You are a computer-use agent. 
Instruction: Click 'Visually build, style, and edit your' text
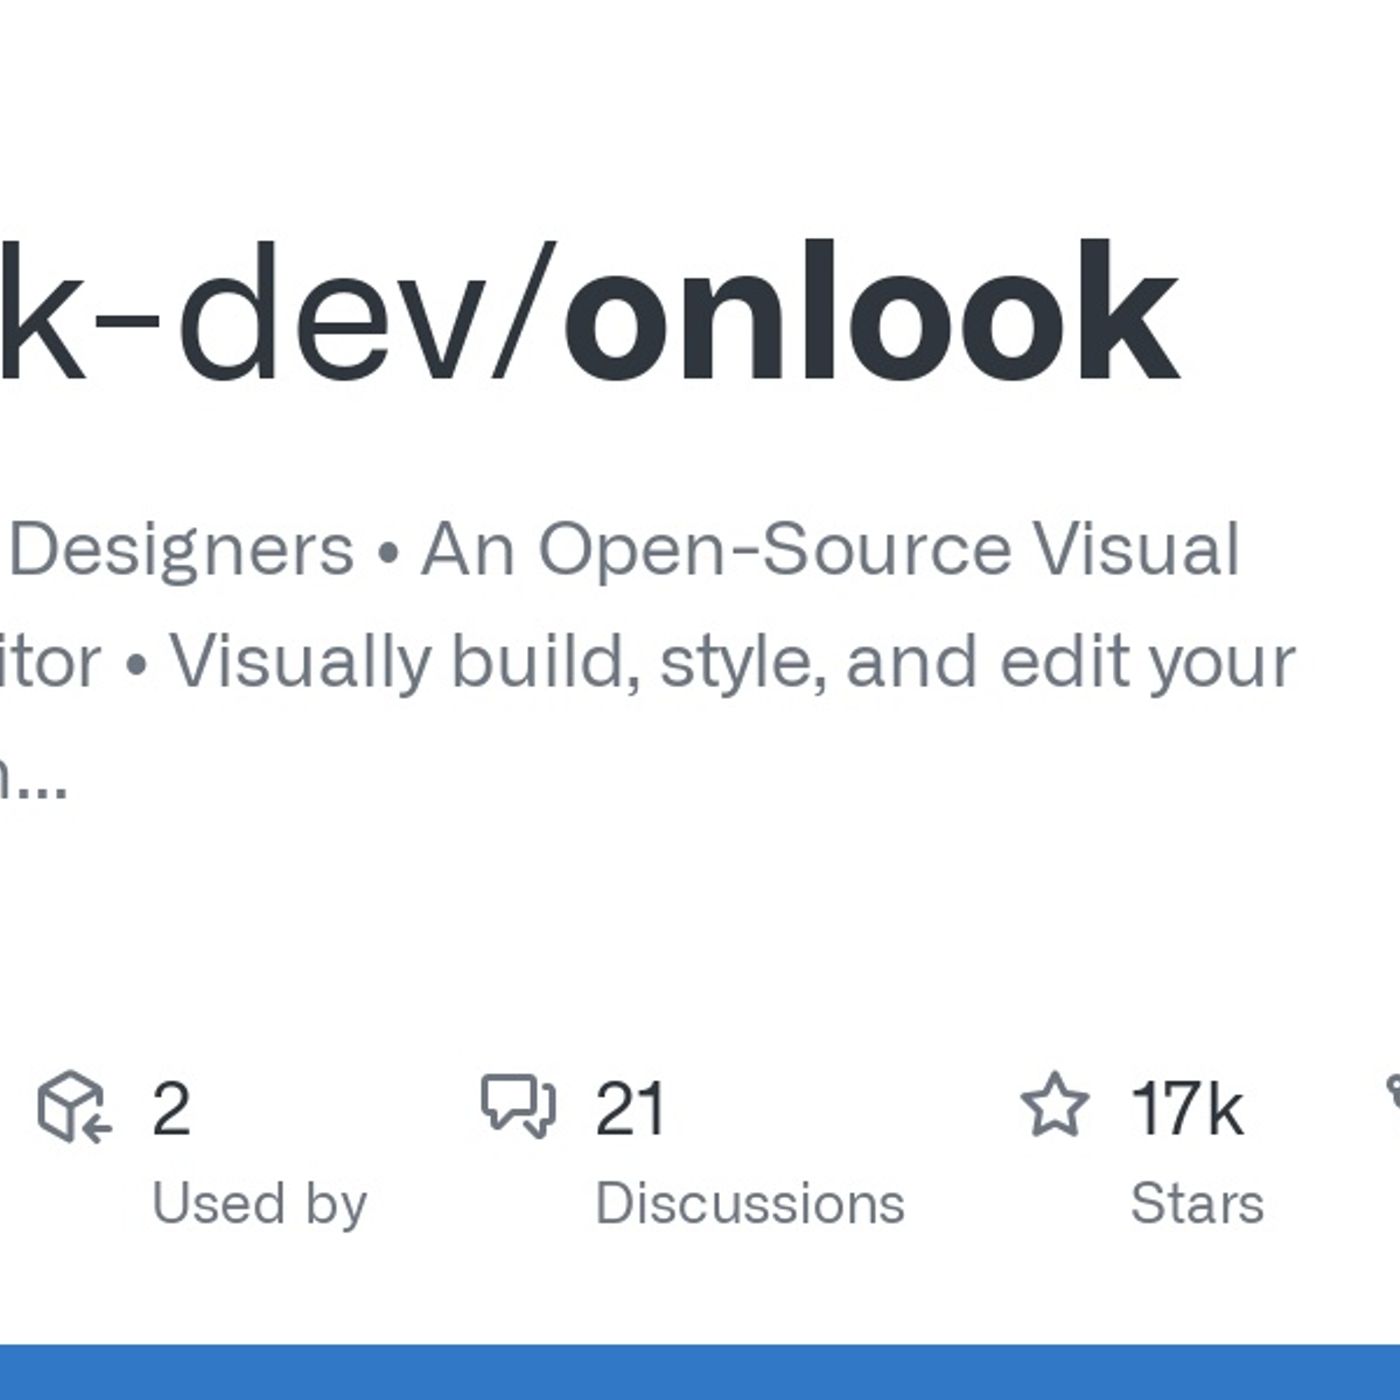coord(732,662)
